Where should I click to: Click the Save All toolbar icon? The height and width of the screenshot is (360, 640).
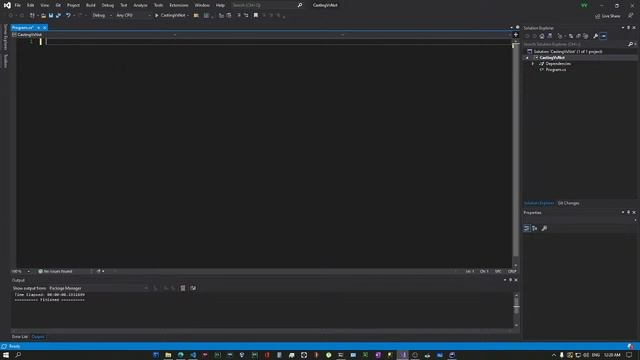pos(58,16)
